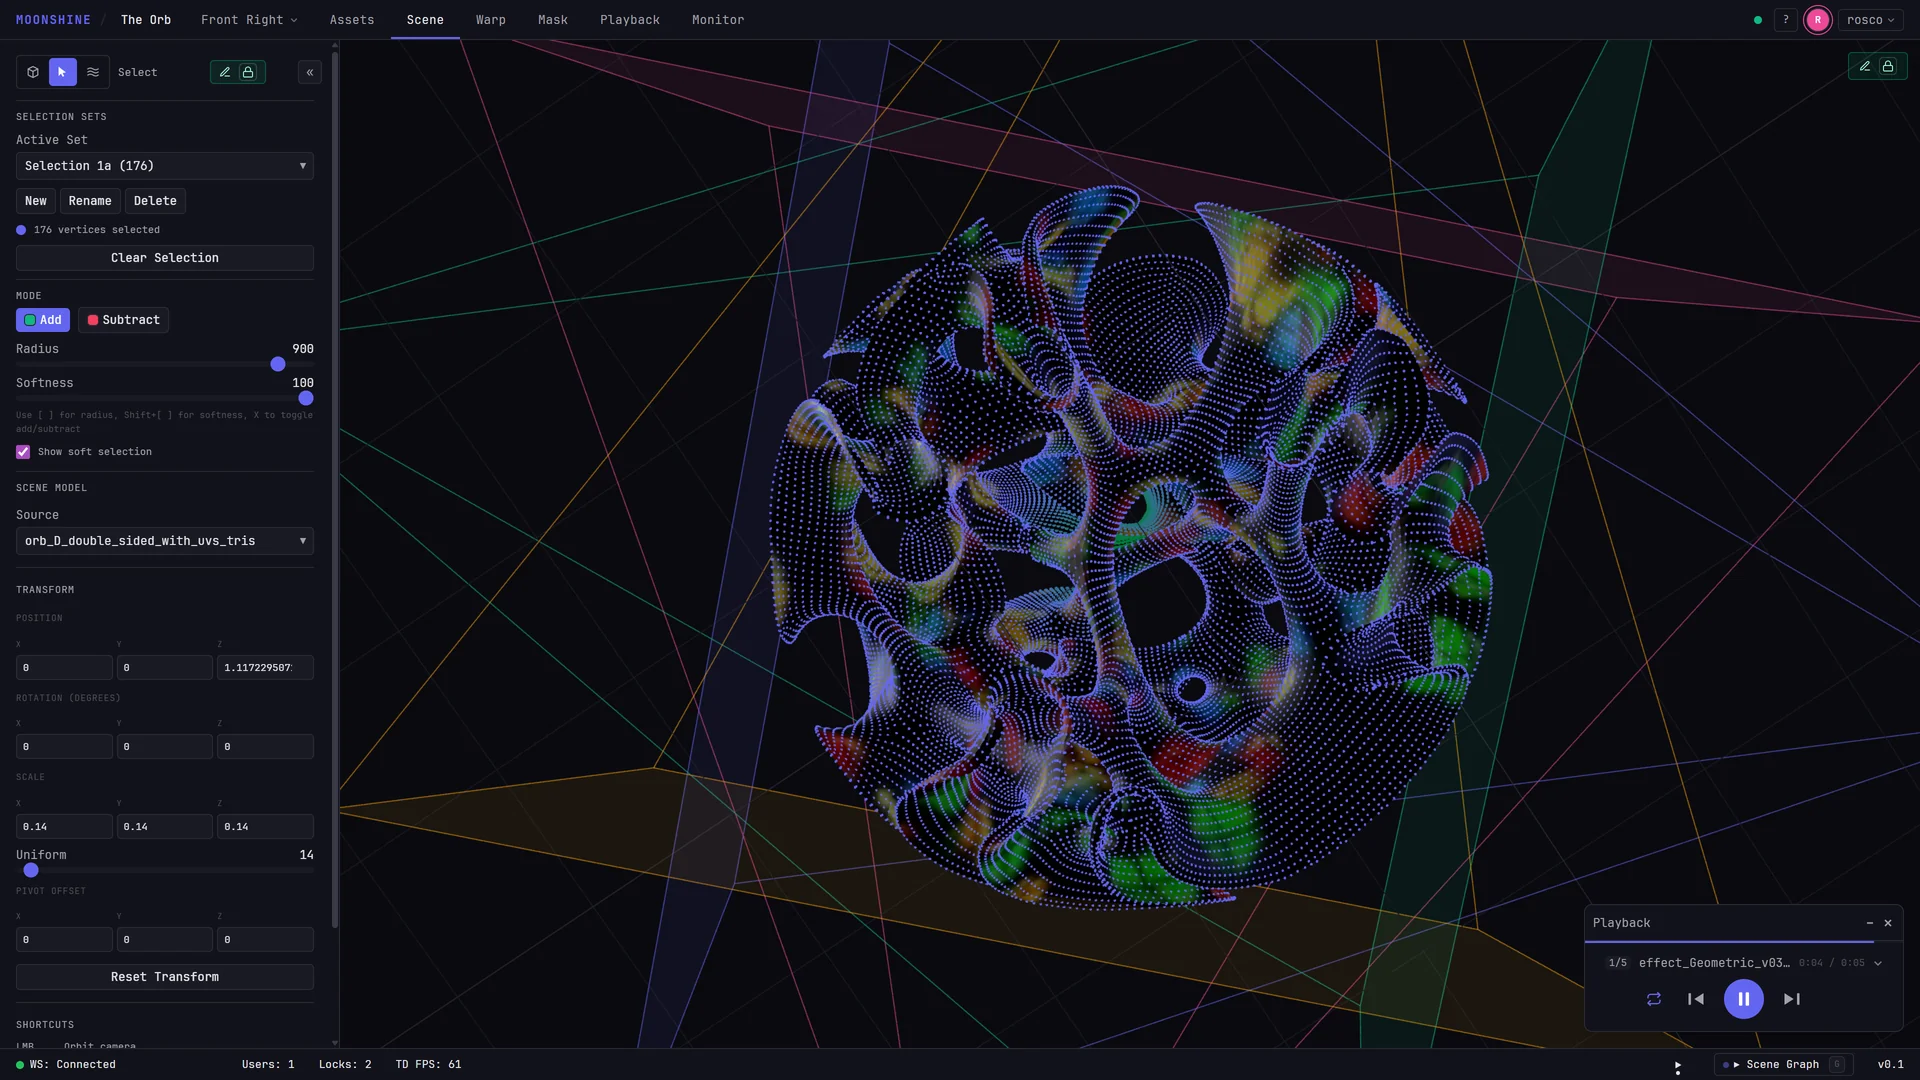
Task: Skip to next clip in Playback
Action: pyautogui.click(x=1792, y=999)
